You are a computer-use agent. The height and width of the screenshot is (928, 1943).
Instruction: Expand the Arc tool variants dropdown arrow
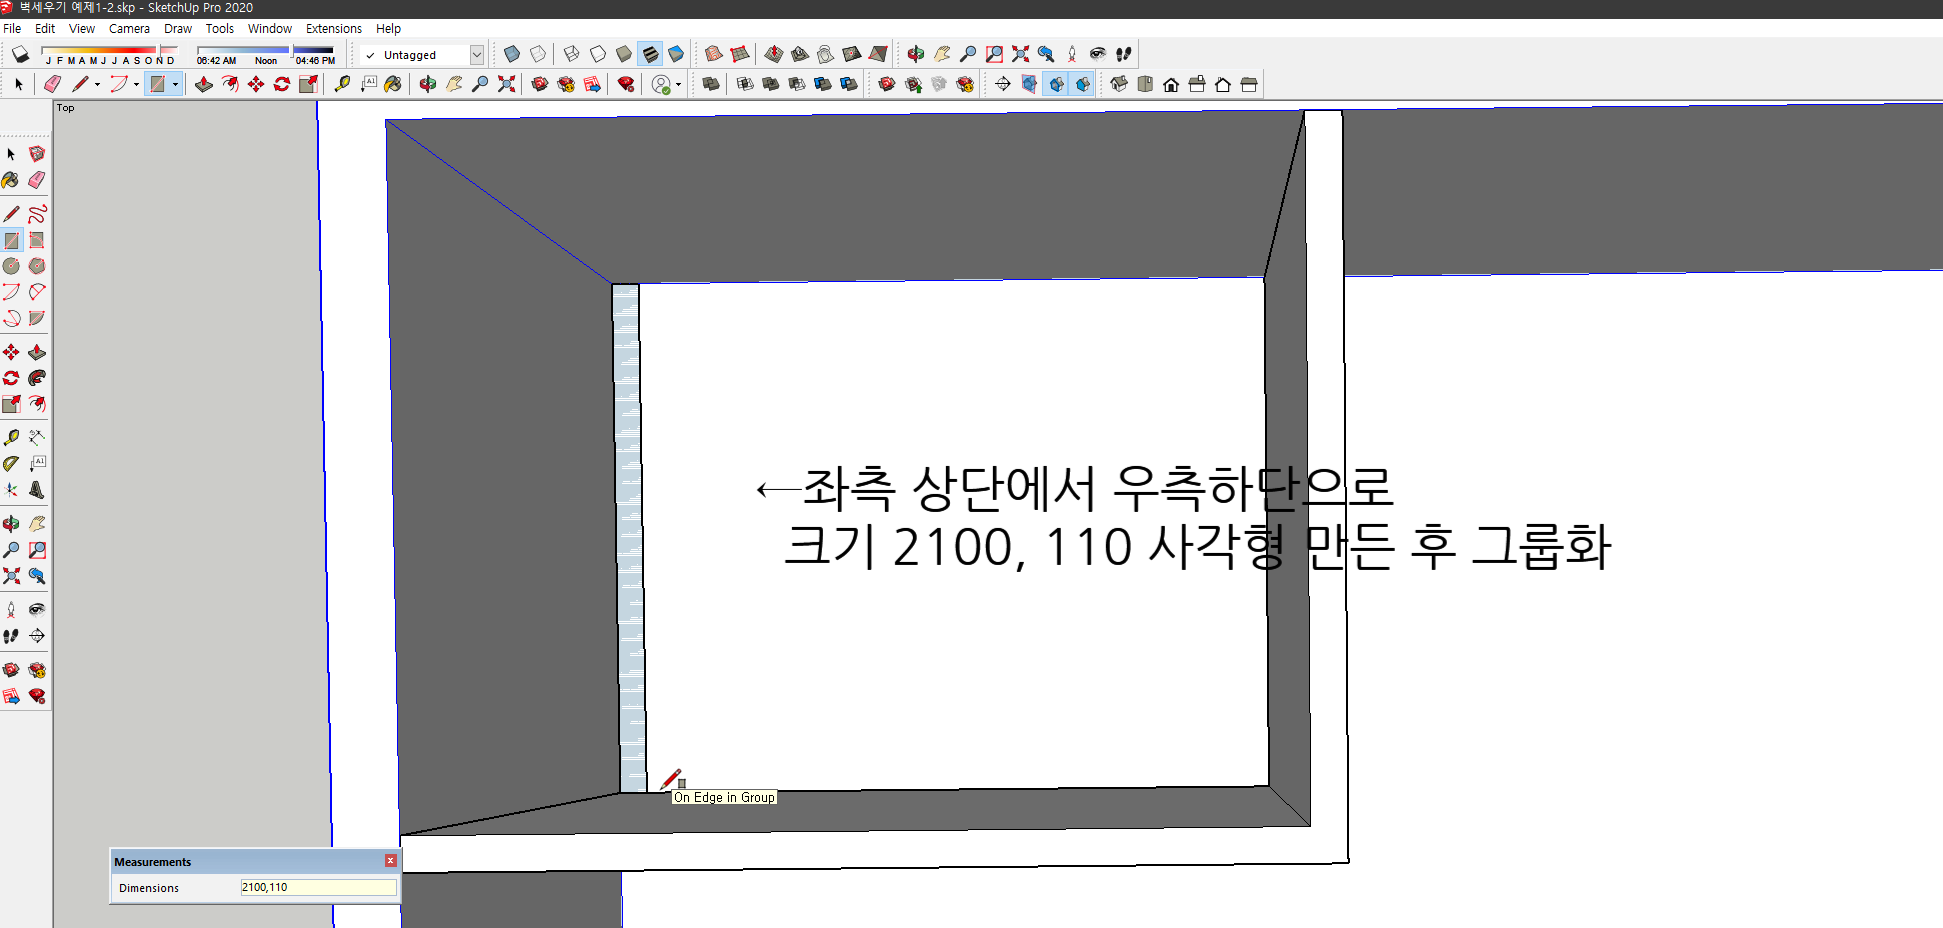pos(135,84)
